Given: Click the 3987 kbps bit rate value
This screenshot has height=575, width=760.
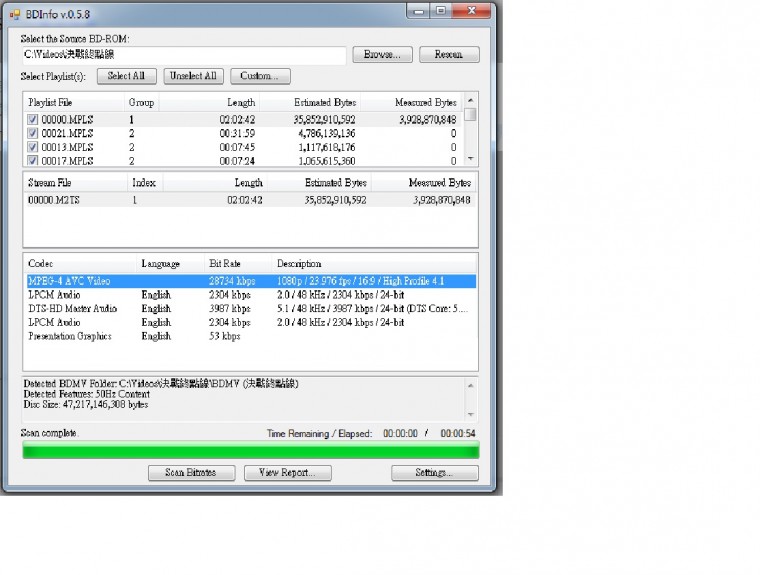Looking at the screenshot, I should pyautogui.click(x=230, y=308).
